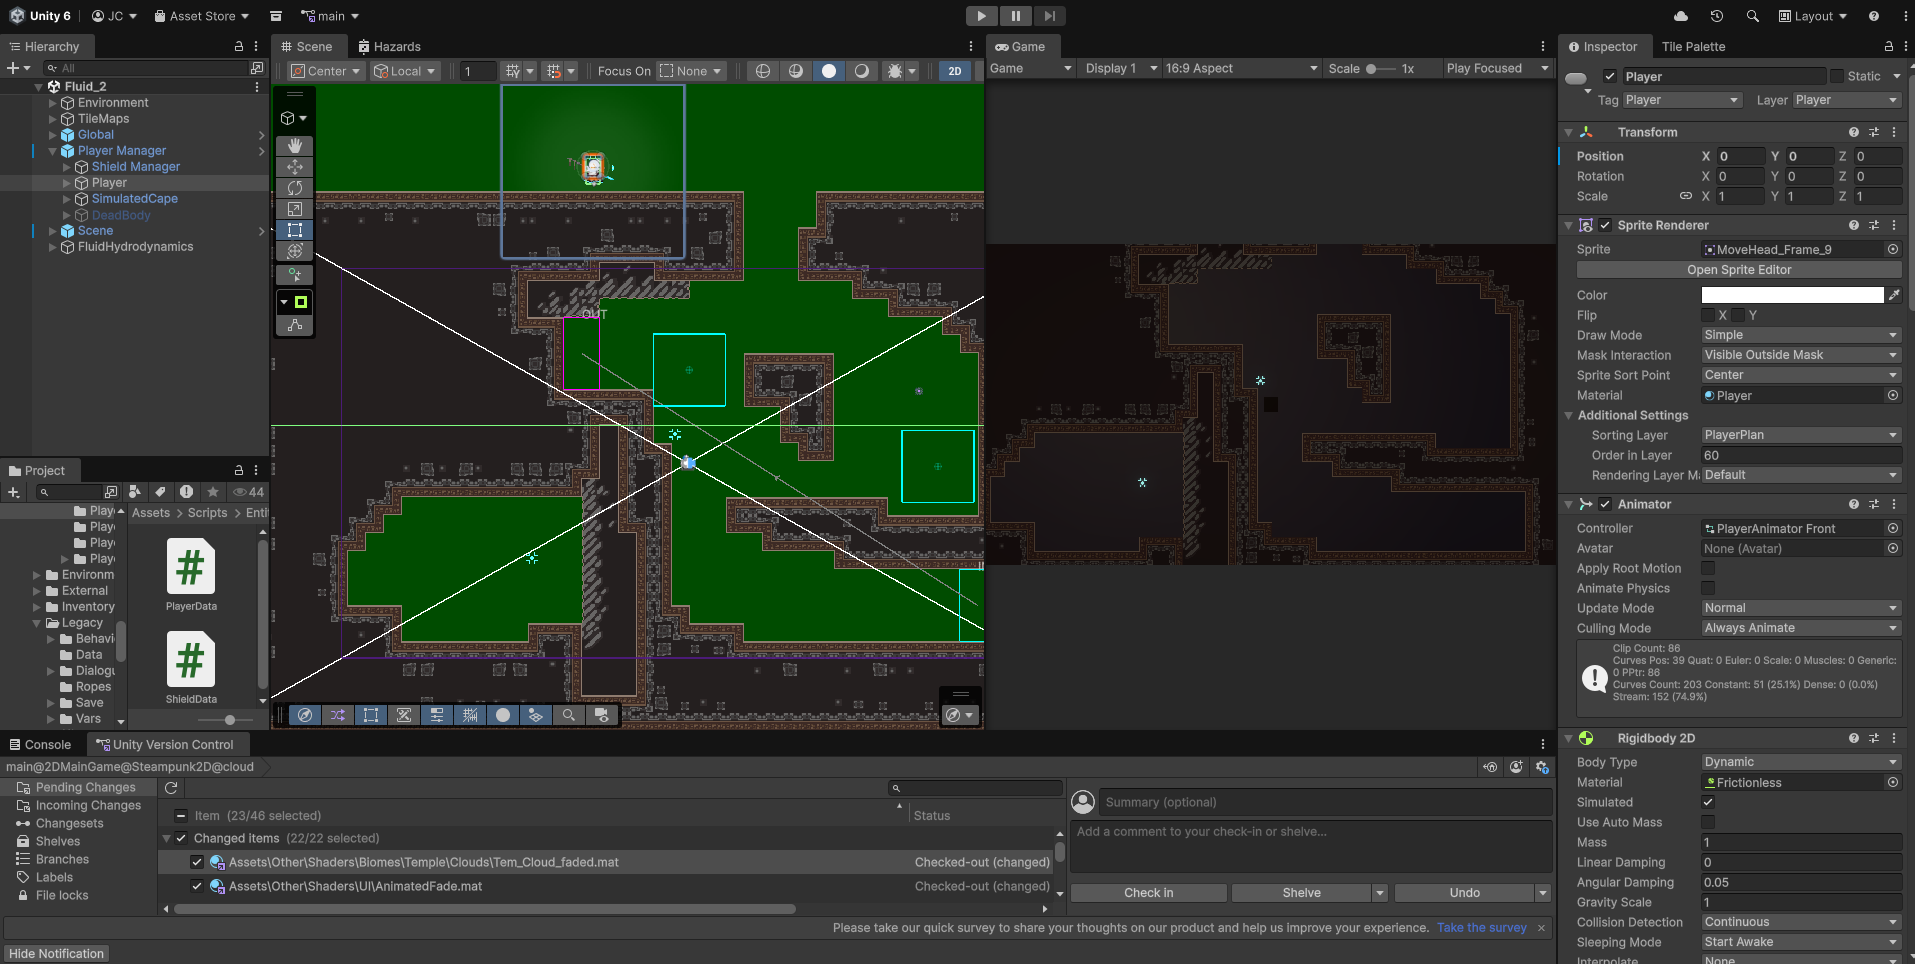
Task: Activate the Rect transform tool
Action: [x=295, y=230]
